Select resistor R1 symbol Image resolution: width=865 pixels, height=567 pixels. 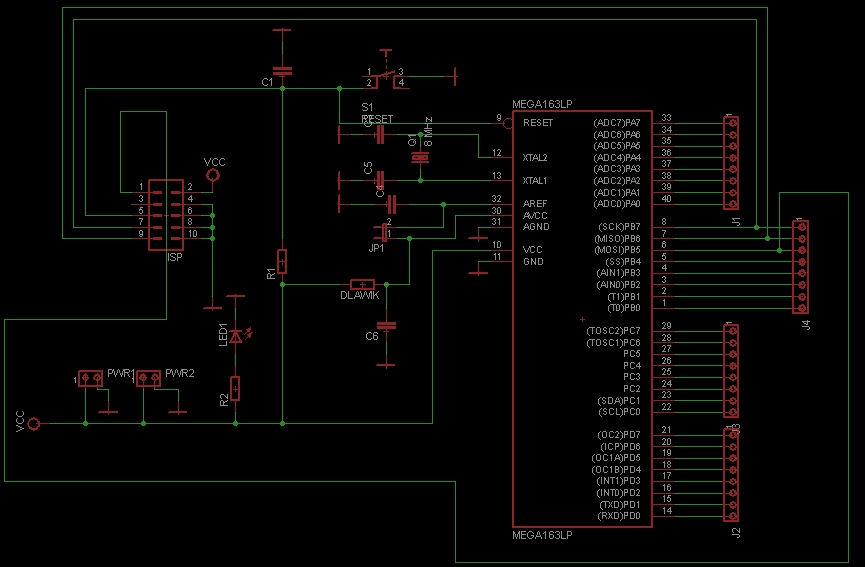coord(282,261)
